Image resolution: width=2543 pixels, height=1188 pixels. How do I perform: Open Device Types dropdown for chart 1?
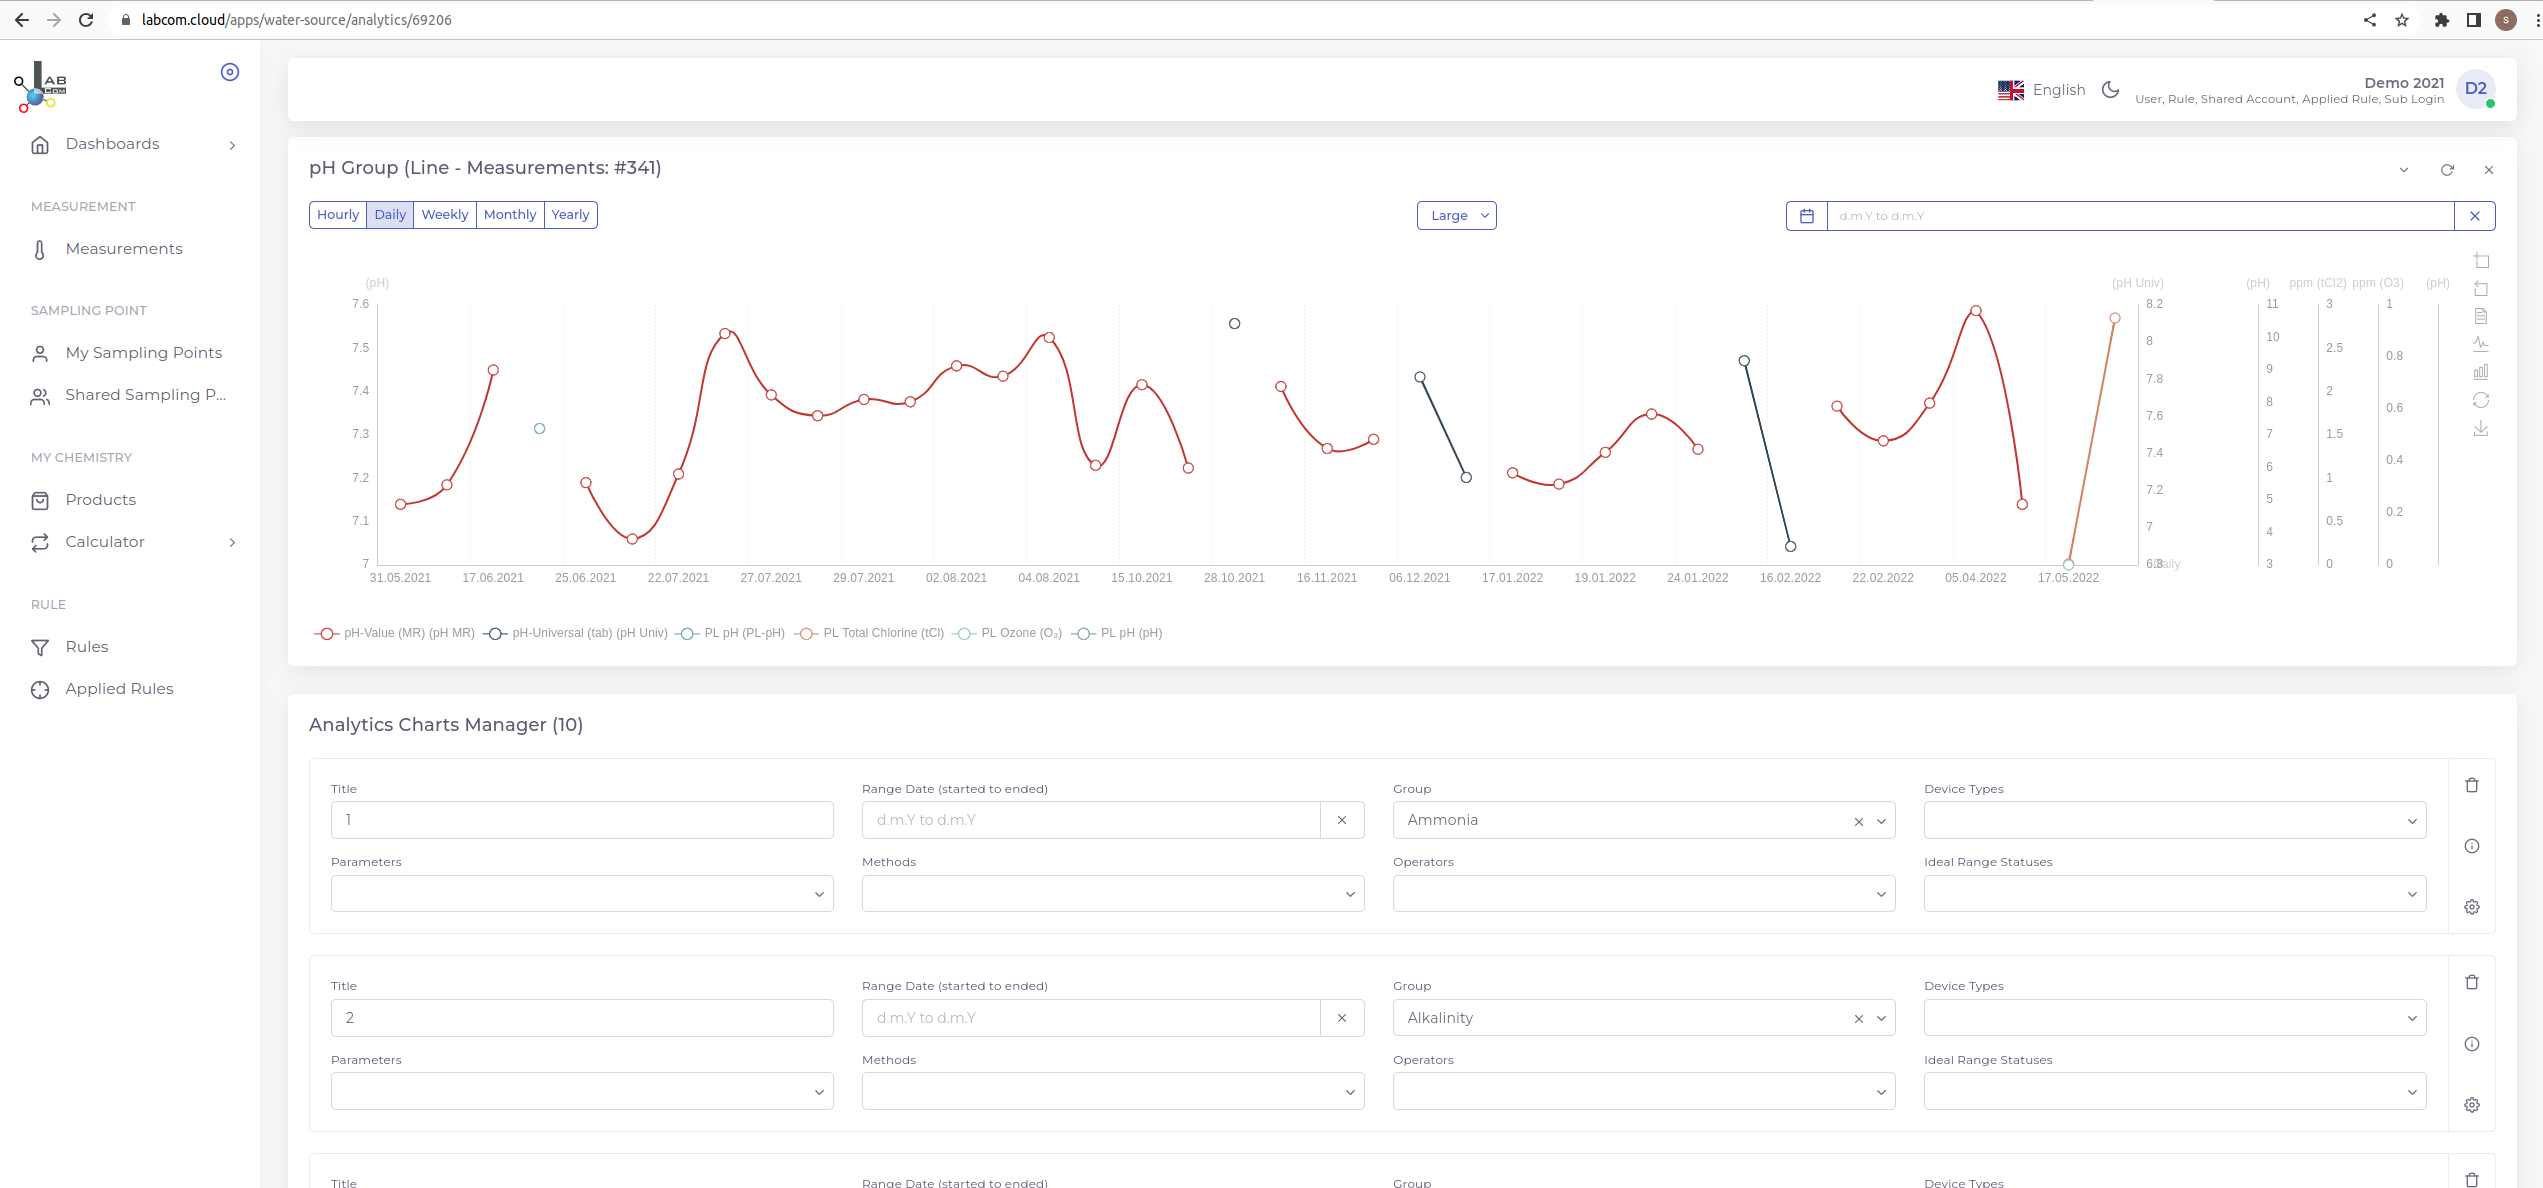2175,820
